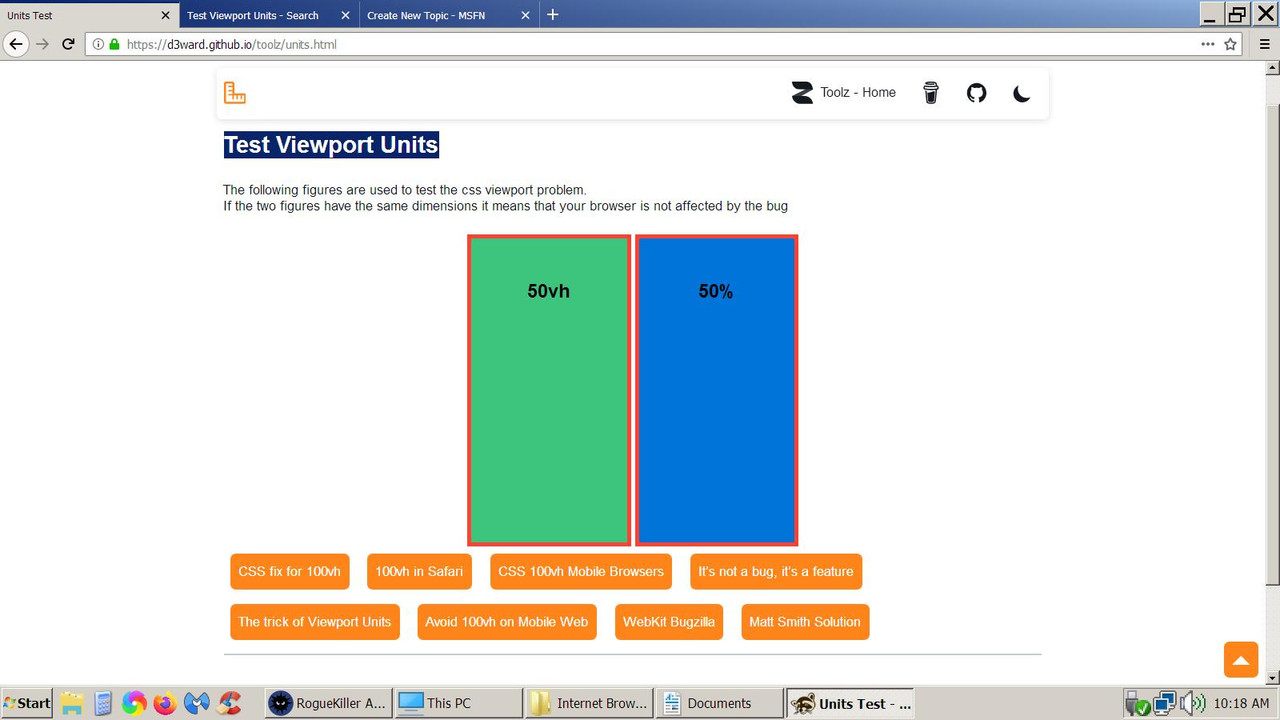Switch to RogueKiller taskbar window
This screenshot has height=720, width=1280.
coord(329,703)
